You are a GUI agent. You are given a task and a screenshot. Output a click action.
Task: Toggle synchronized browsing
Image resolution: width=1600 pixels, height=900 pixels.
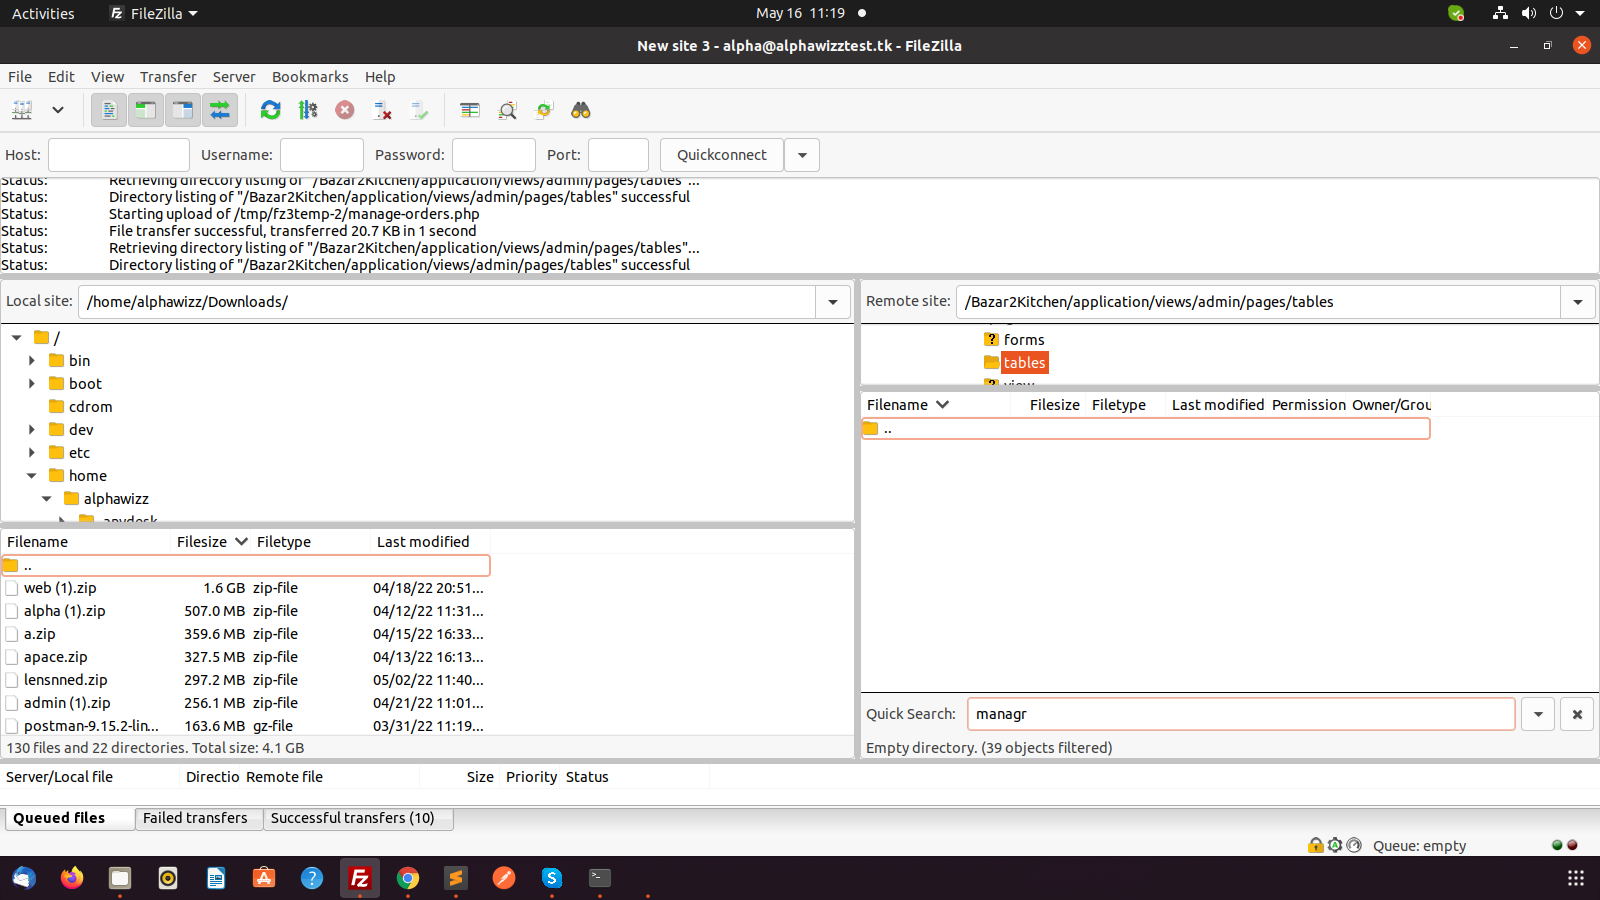(544, 110)
